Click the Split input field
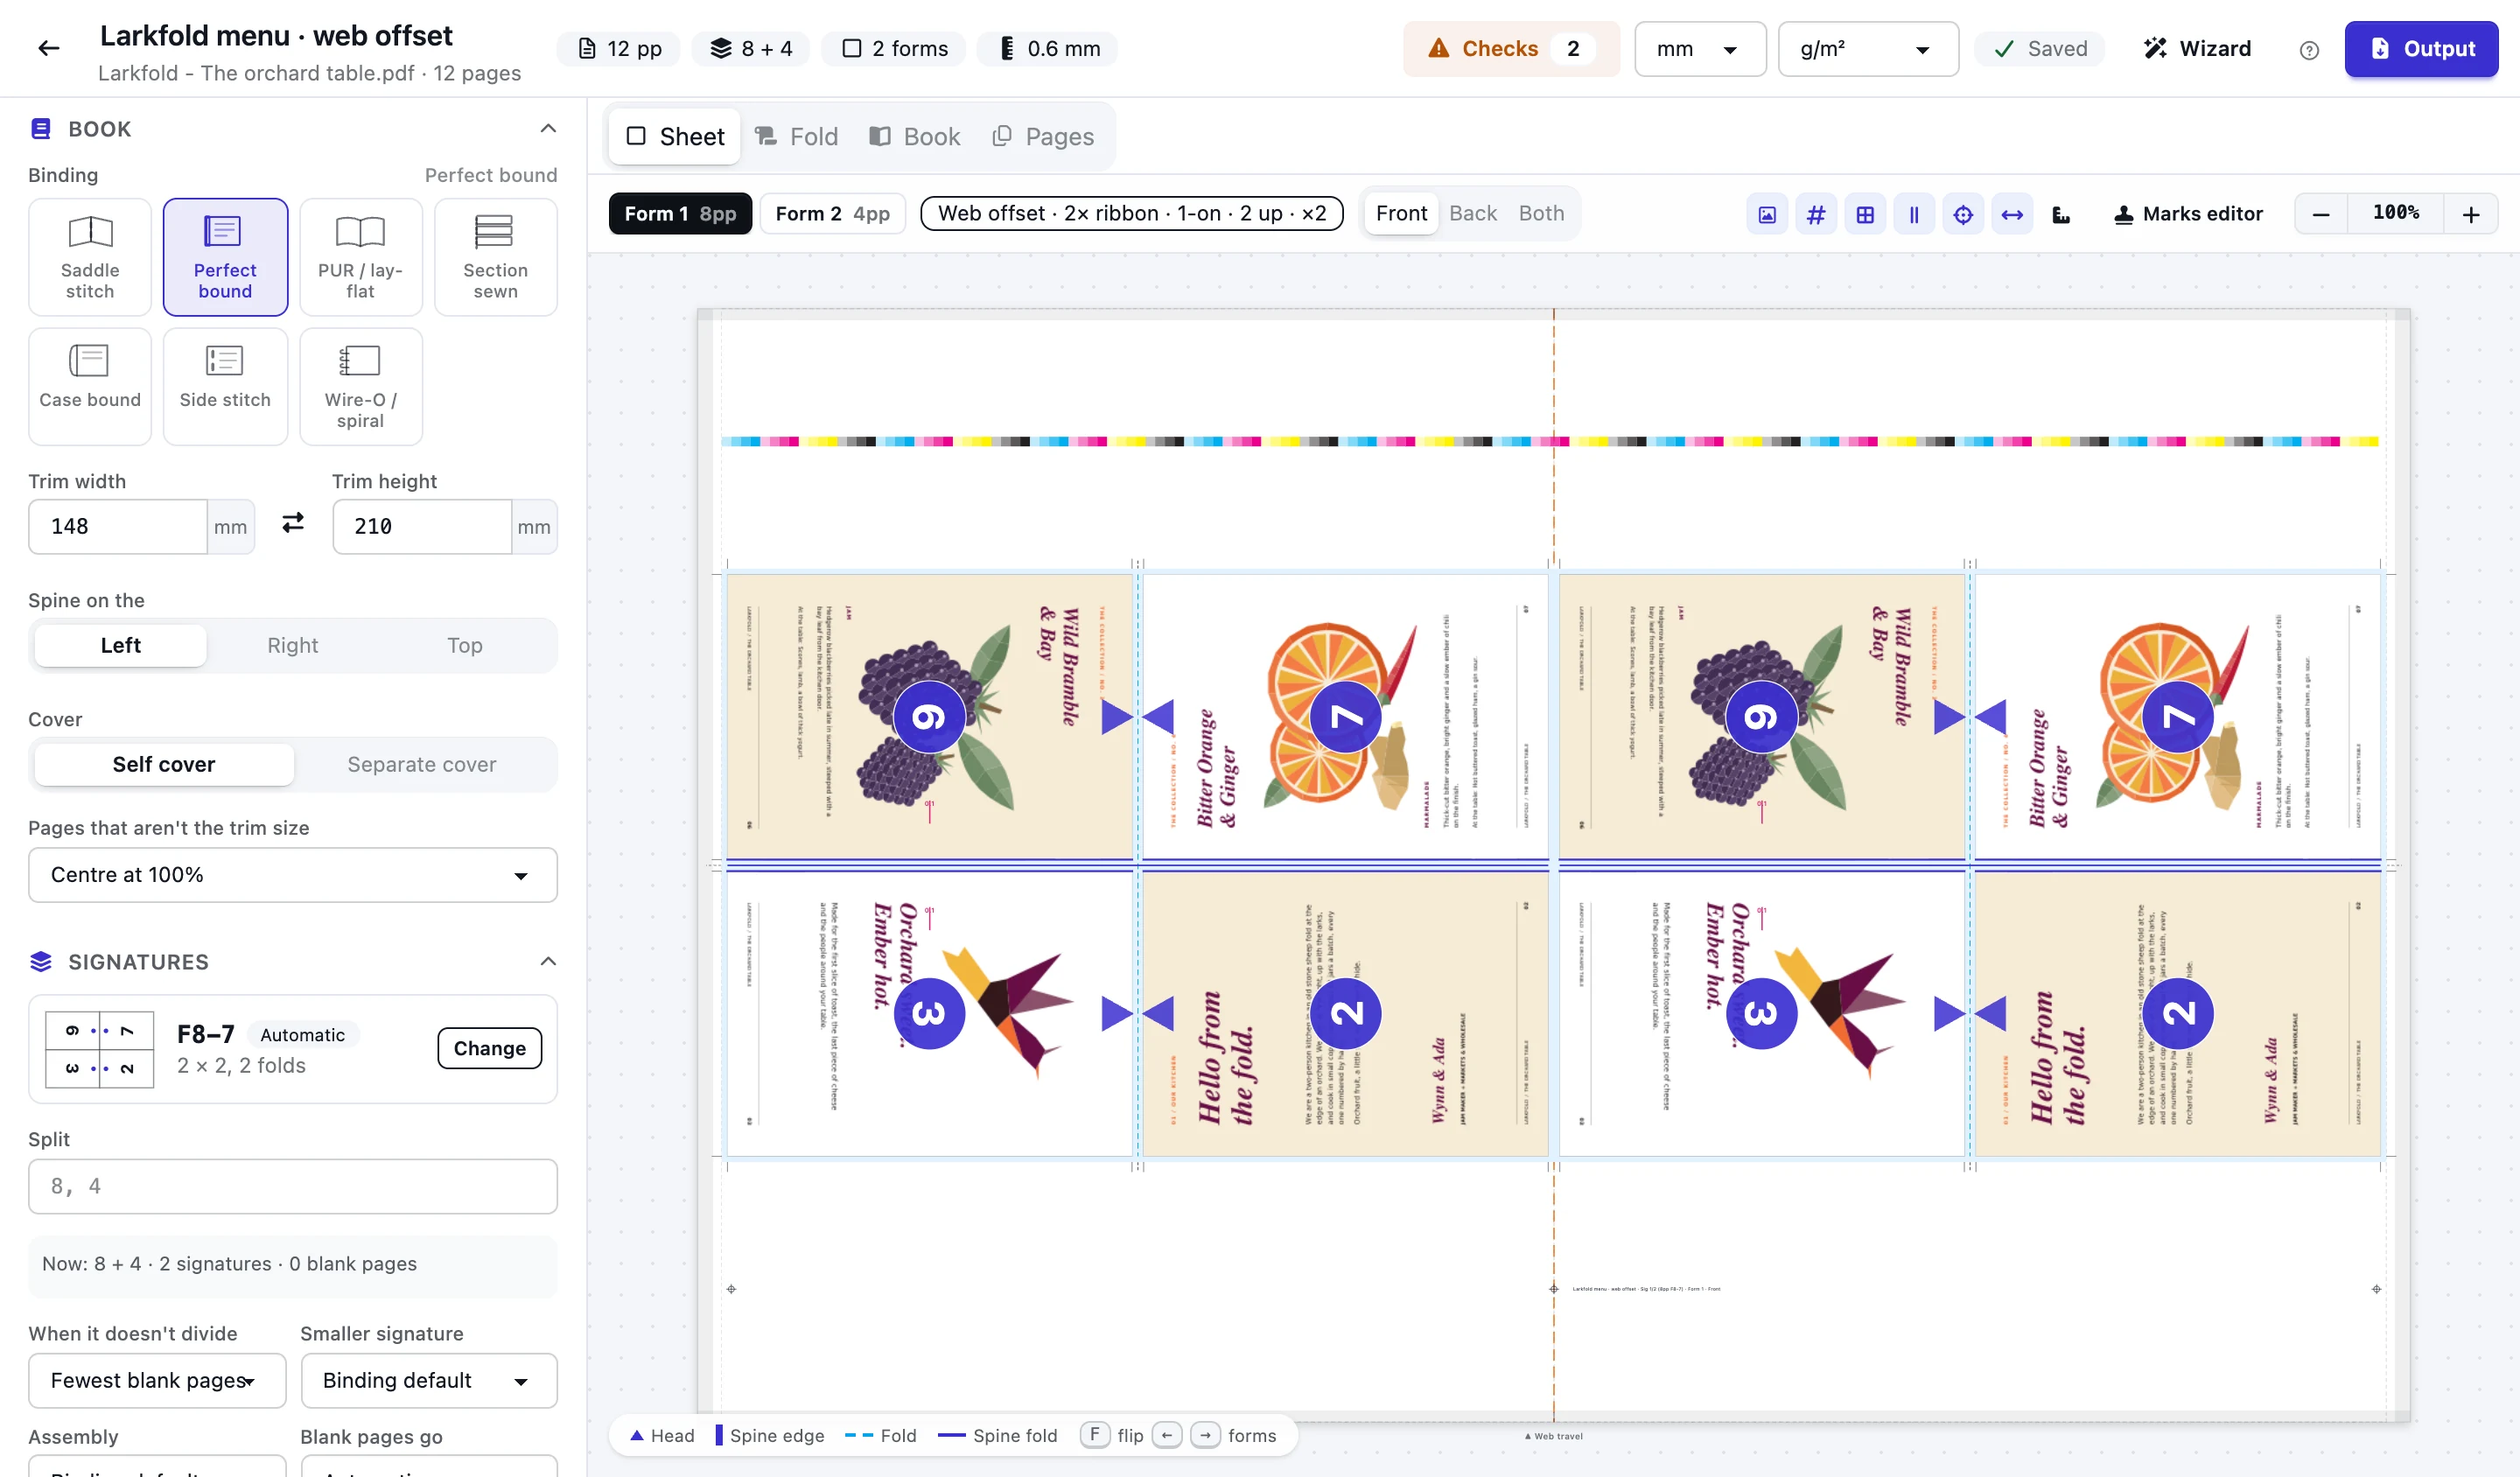Viewport: 2520px width, 1477px height. coord(293,1186)
